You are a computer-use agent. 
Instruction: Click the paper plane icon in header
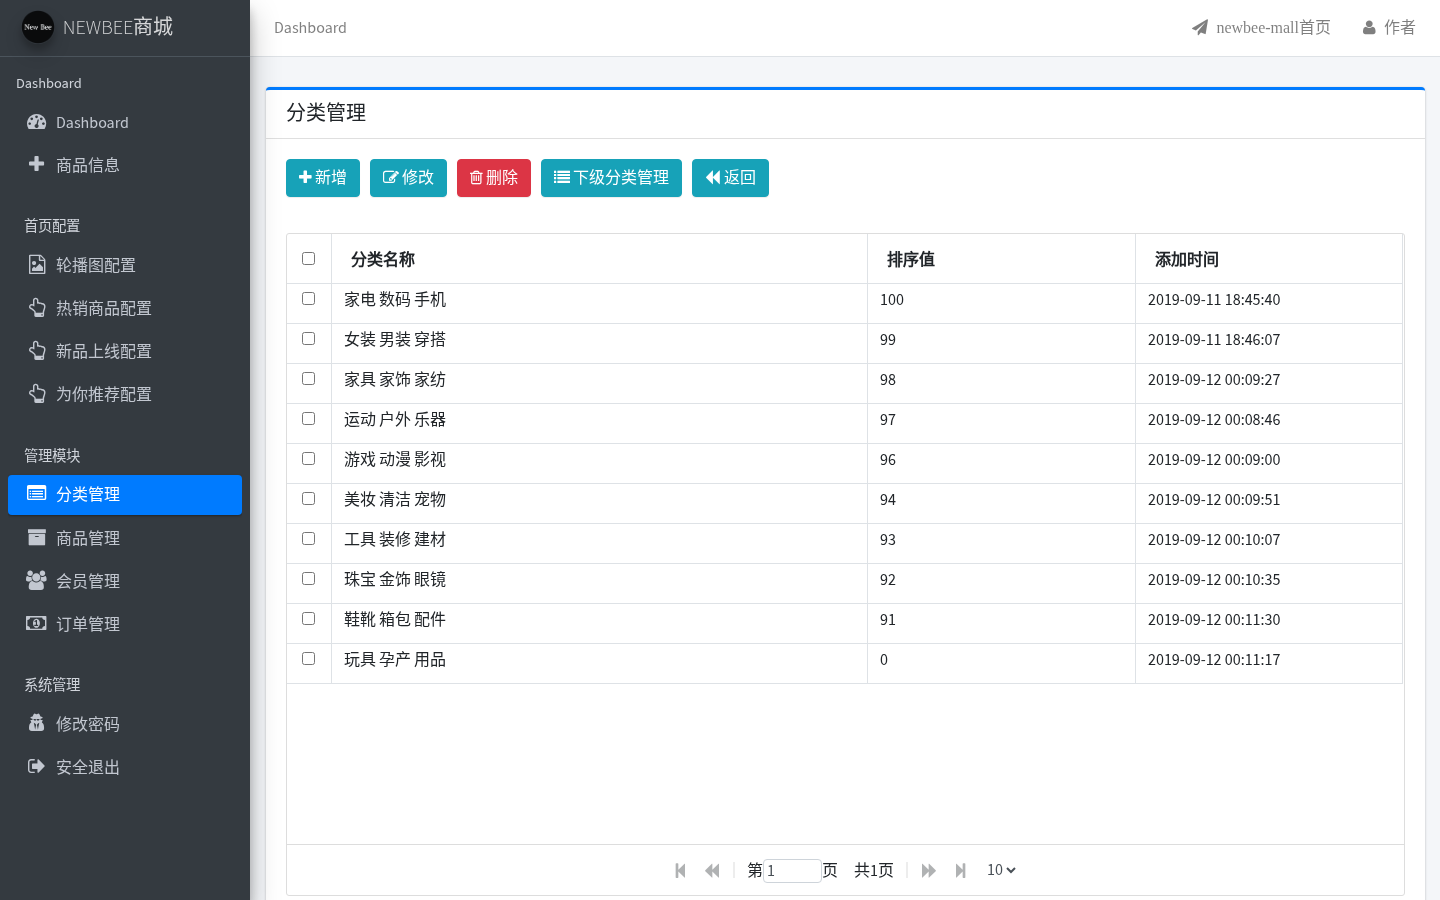click(x=1200, y=28)
